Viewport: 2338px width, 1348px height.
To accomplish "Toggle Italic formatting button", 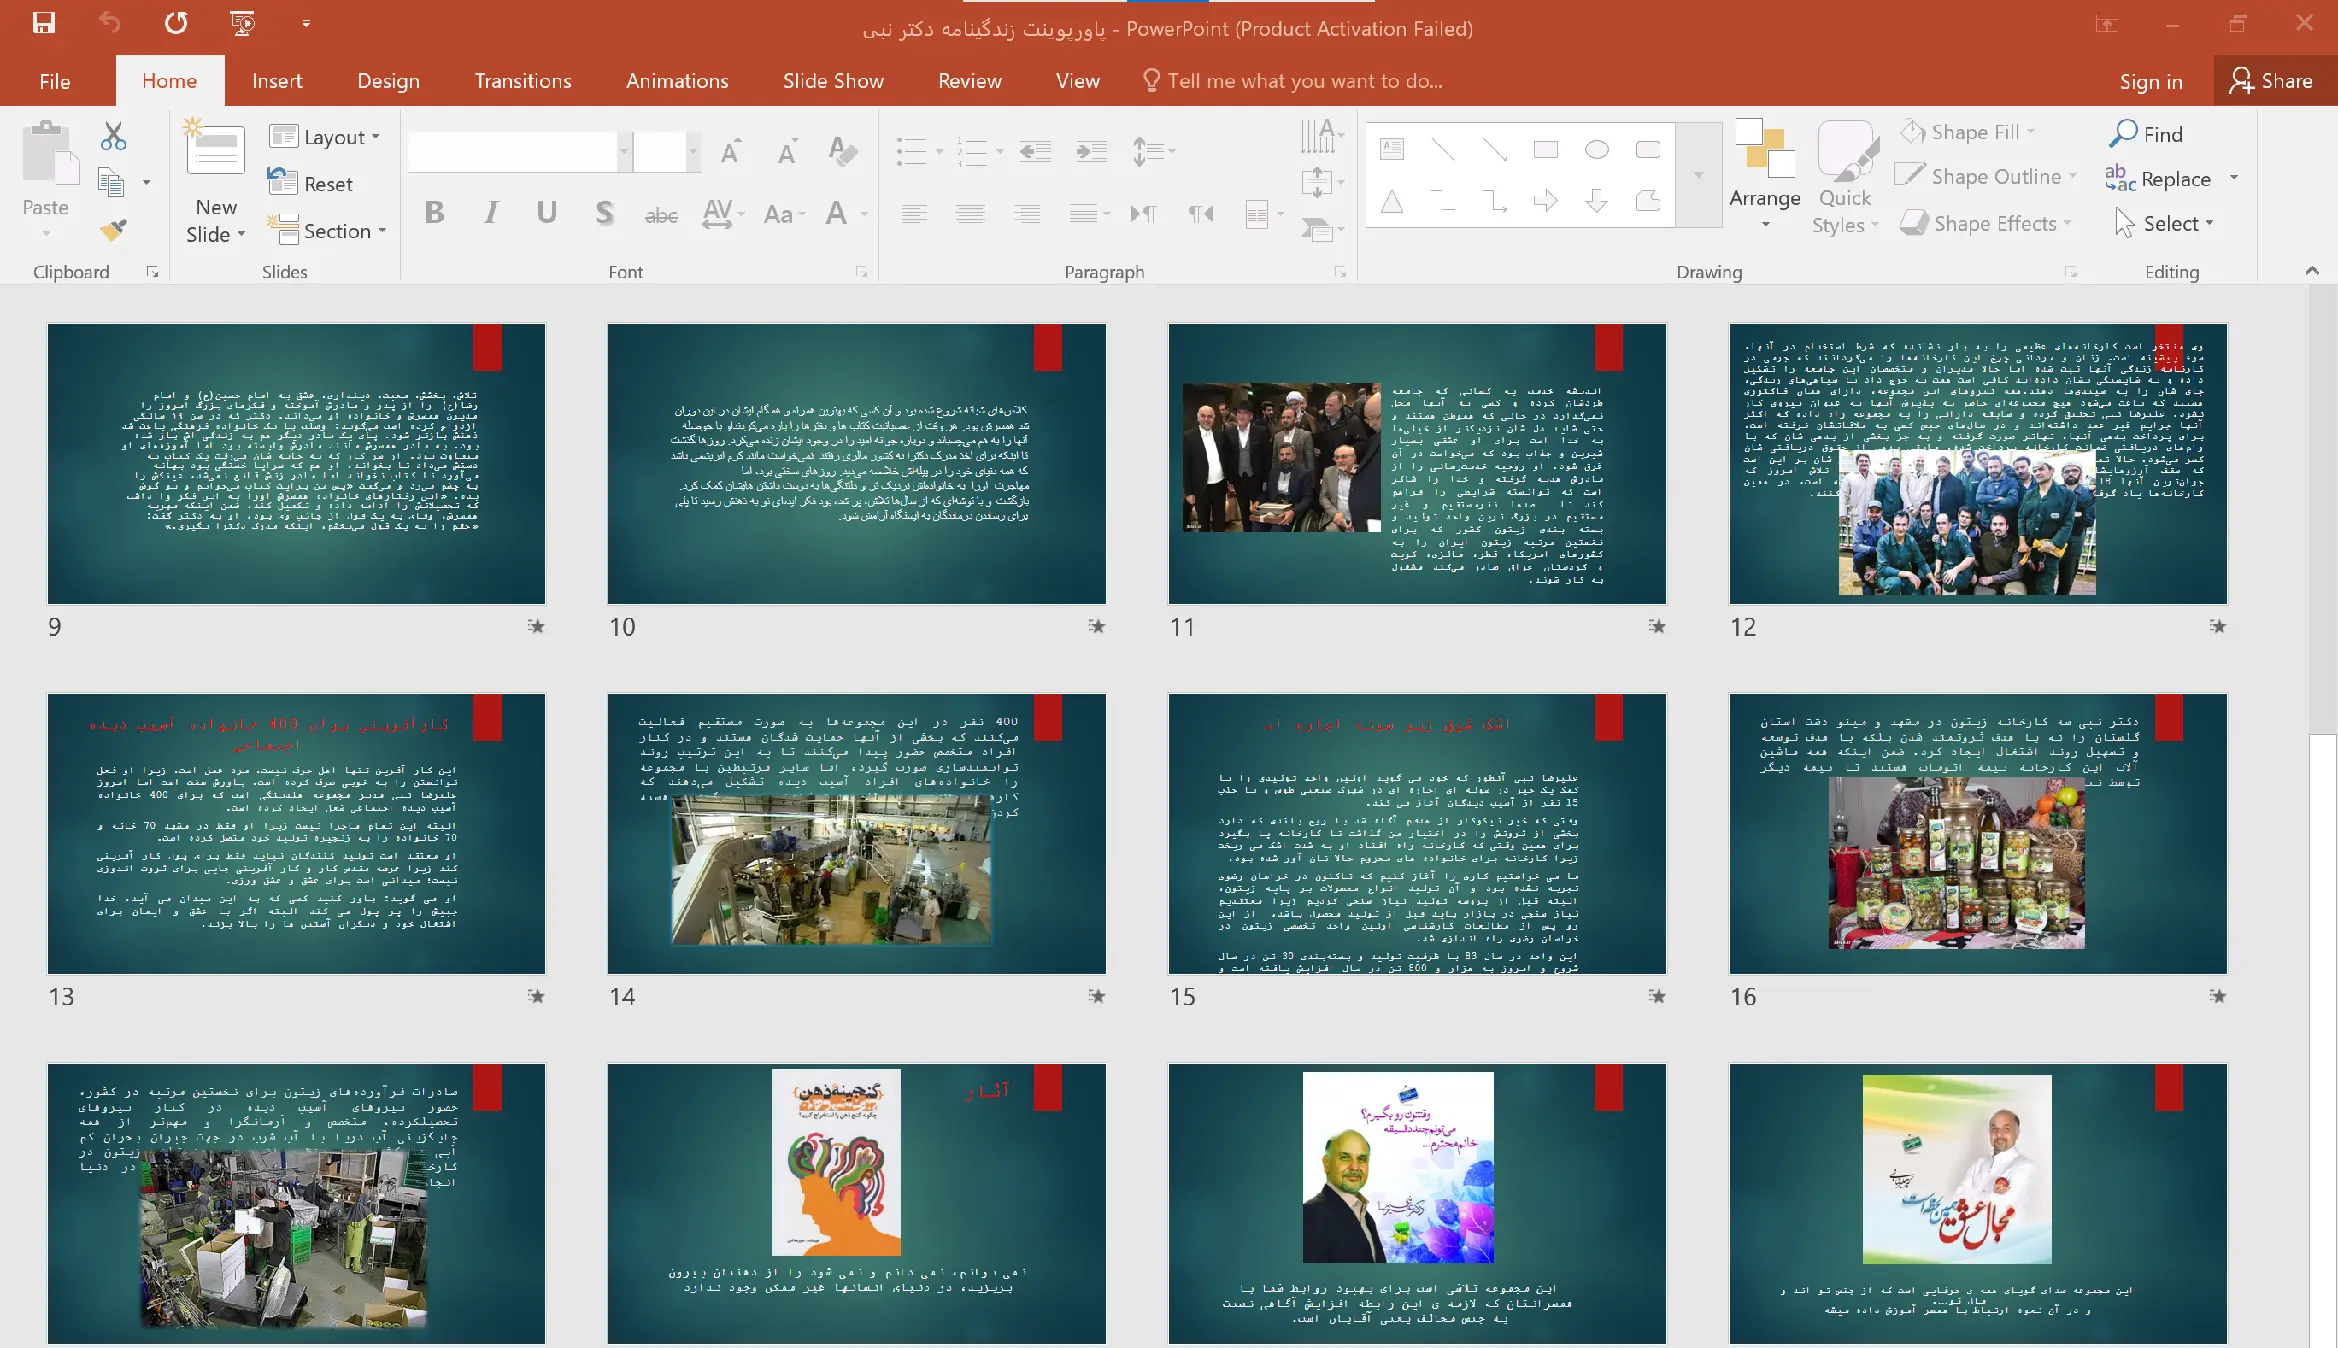I will pos(490,213).
